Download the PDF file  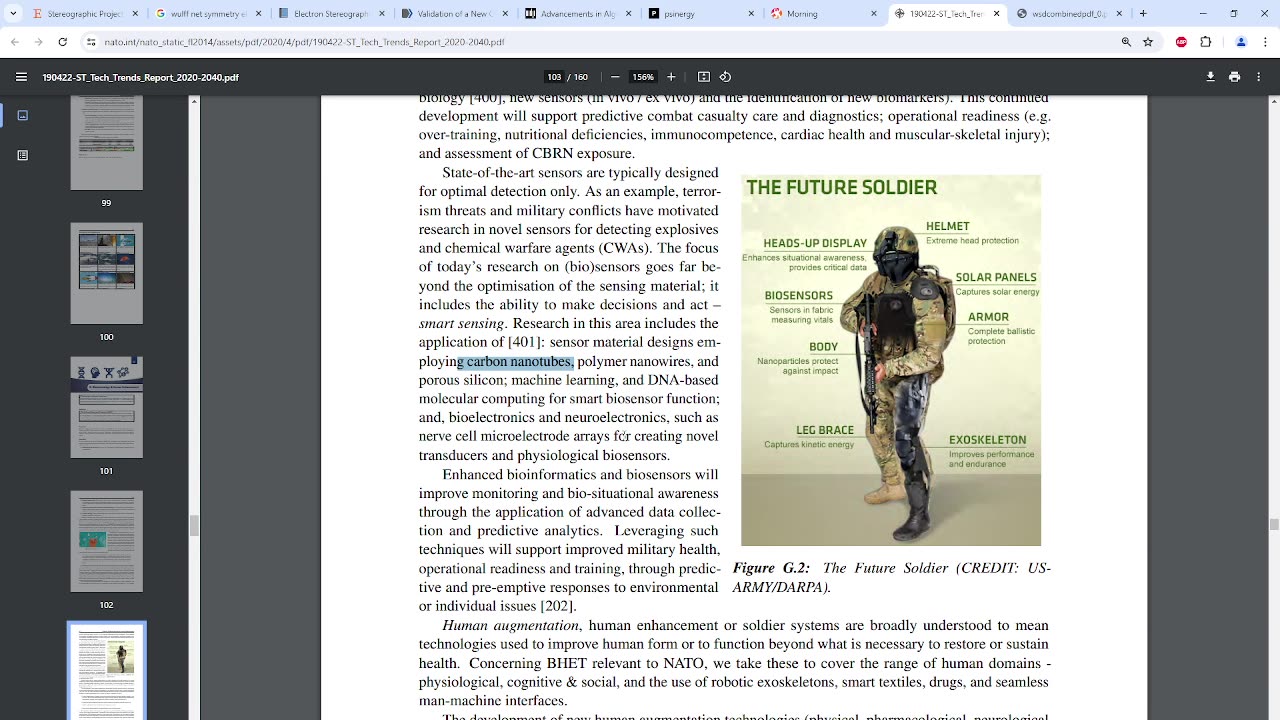click(x=1210, y=77)
